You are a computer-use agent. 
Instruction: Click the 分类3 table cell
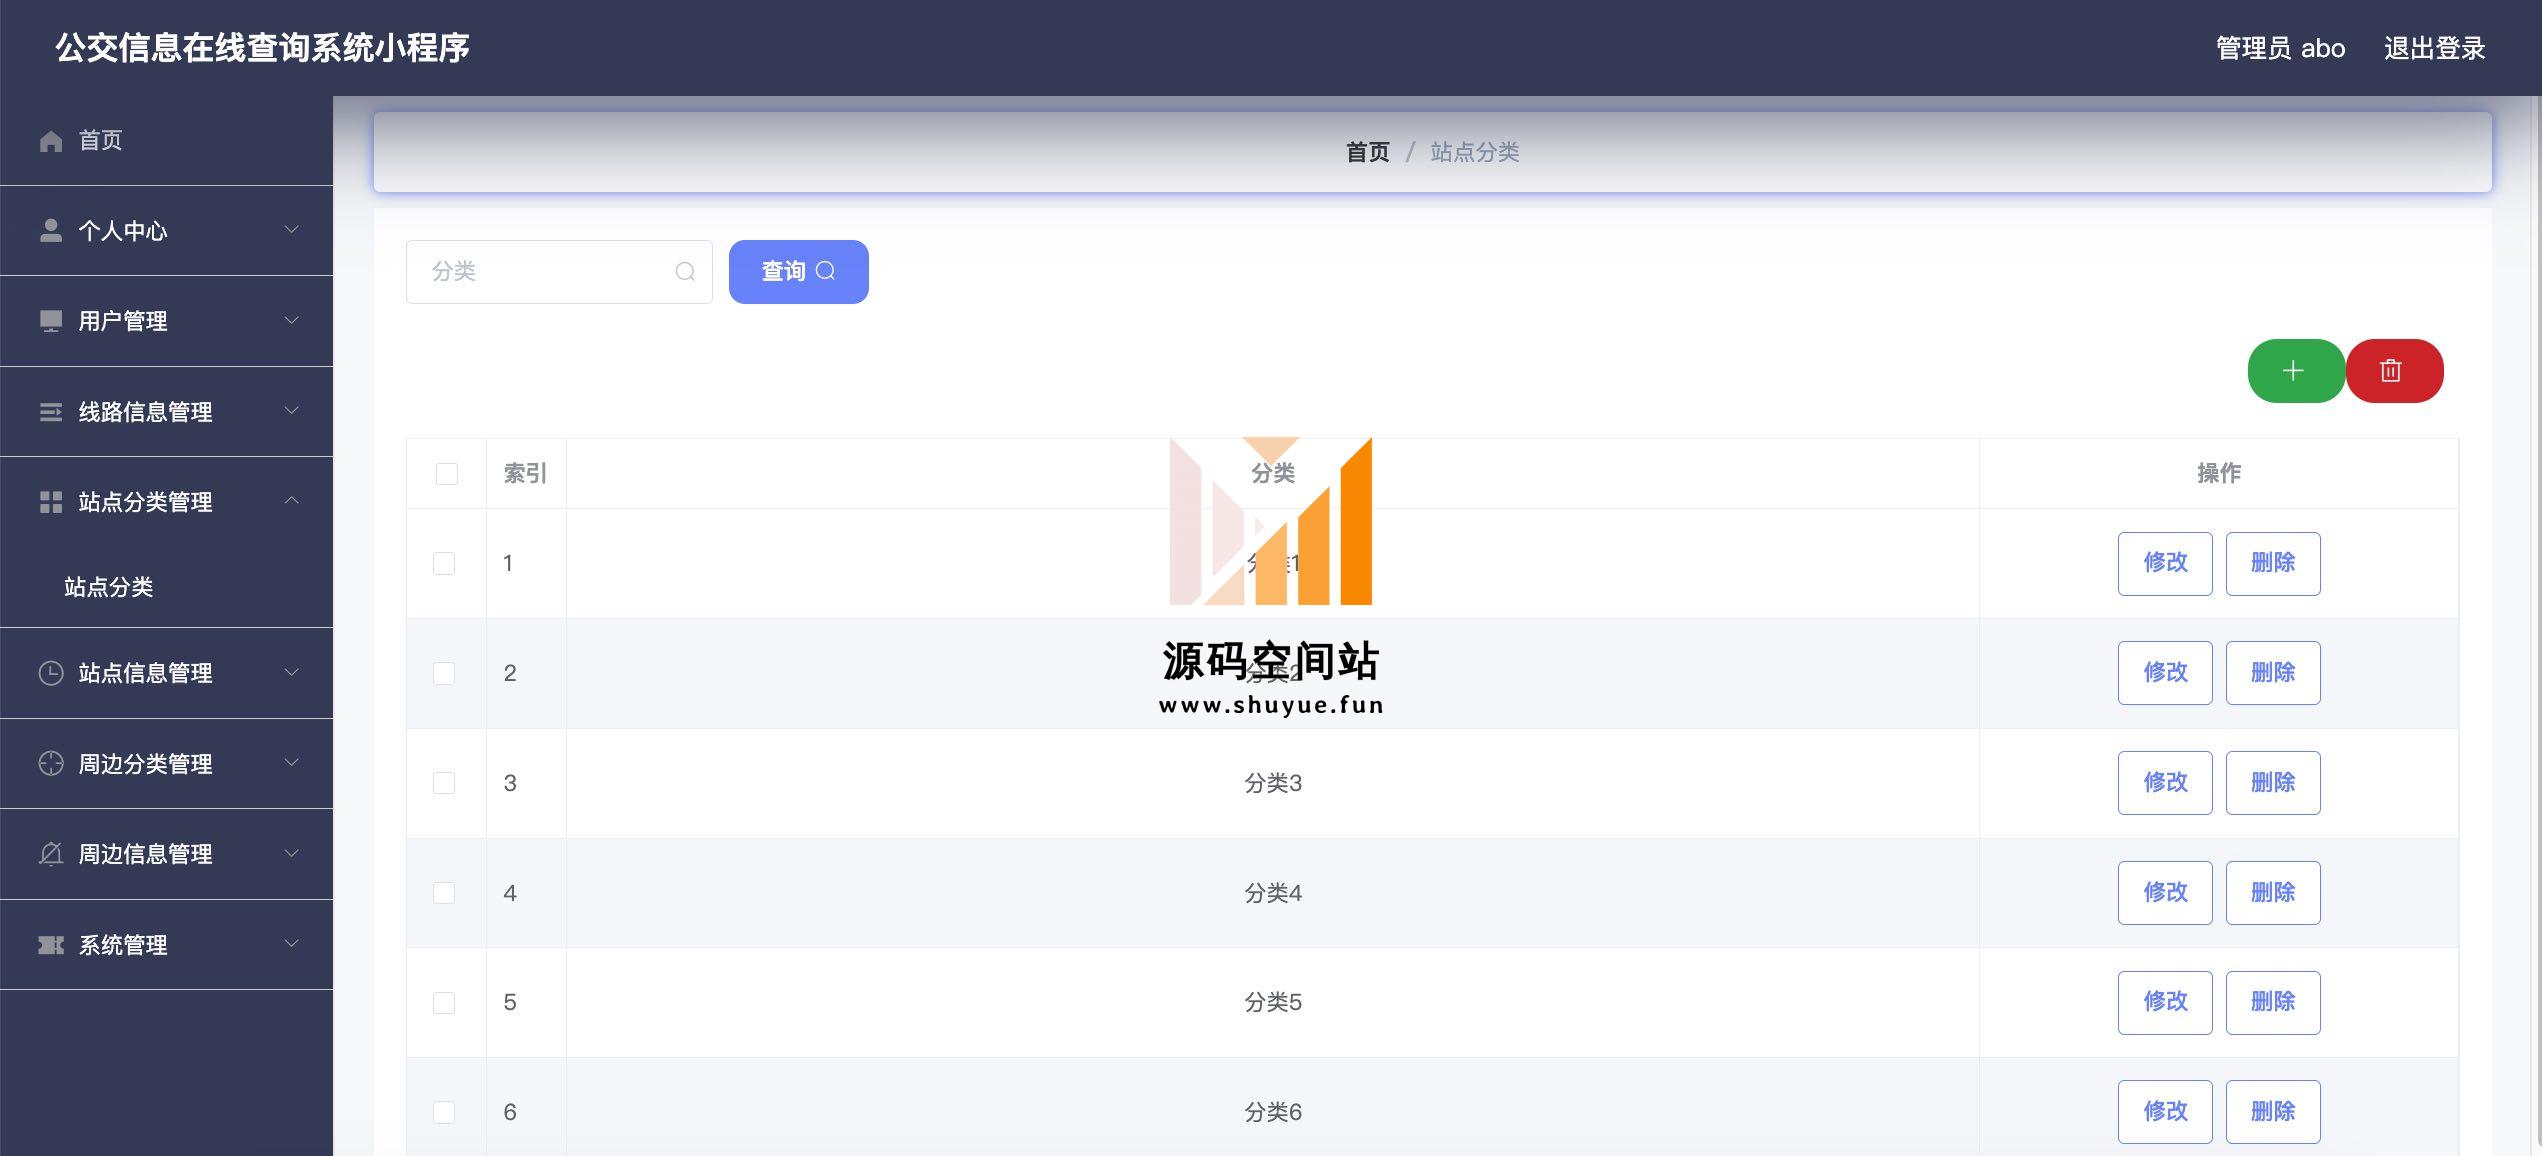(x=1273, y=784)
